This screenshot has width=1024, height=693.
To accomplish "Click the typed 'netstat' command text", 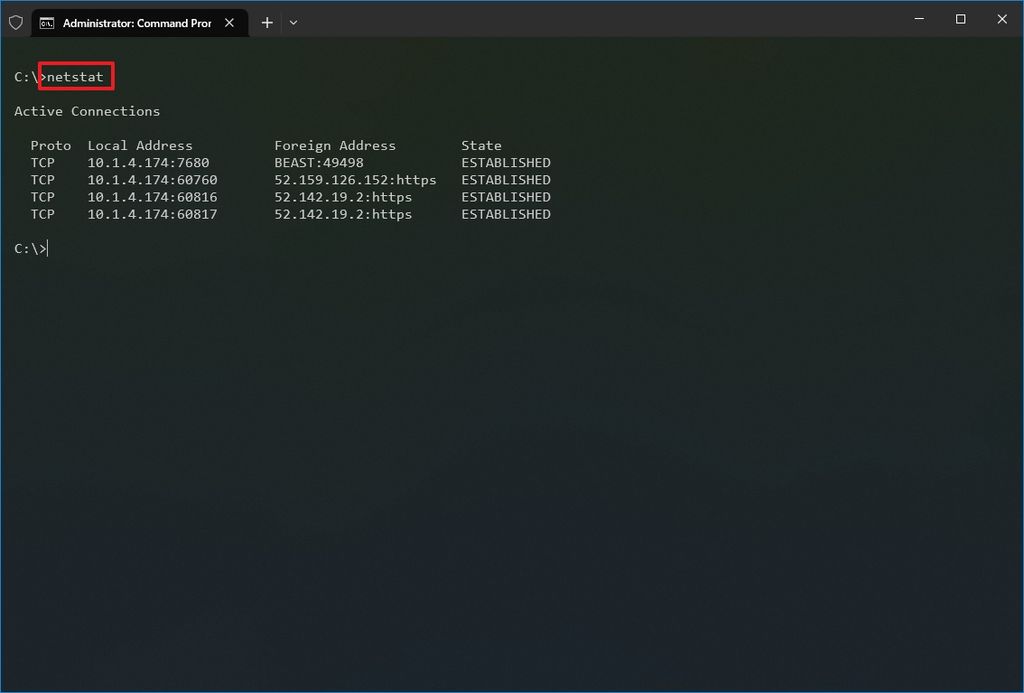I will coord(75,77).
